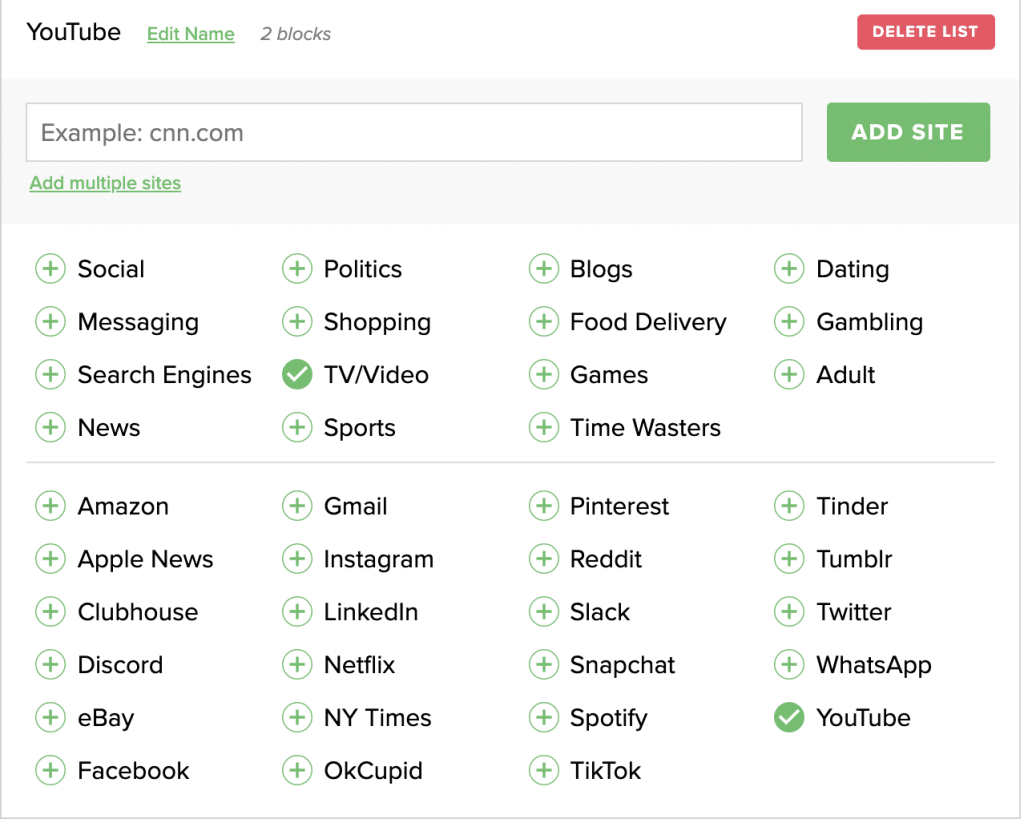Block Netflix

point(297,664)
